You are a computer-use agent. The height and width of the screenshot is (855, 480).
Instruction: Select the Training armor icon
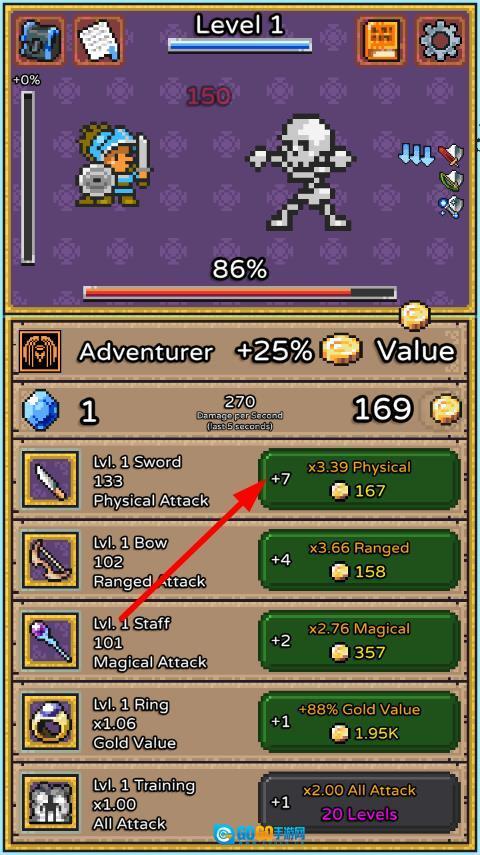pyautogui.click(x=51, y=803)
